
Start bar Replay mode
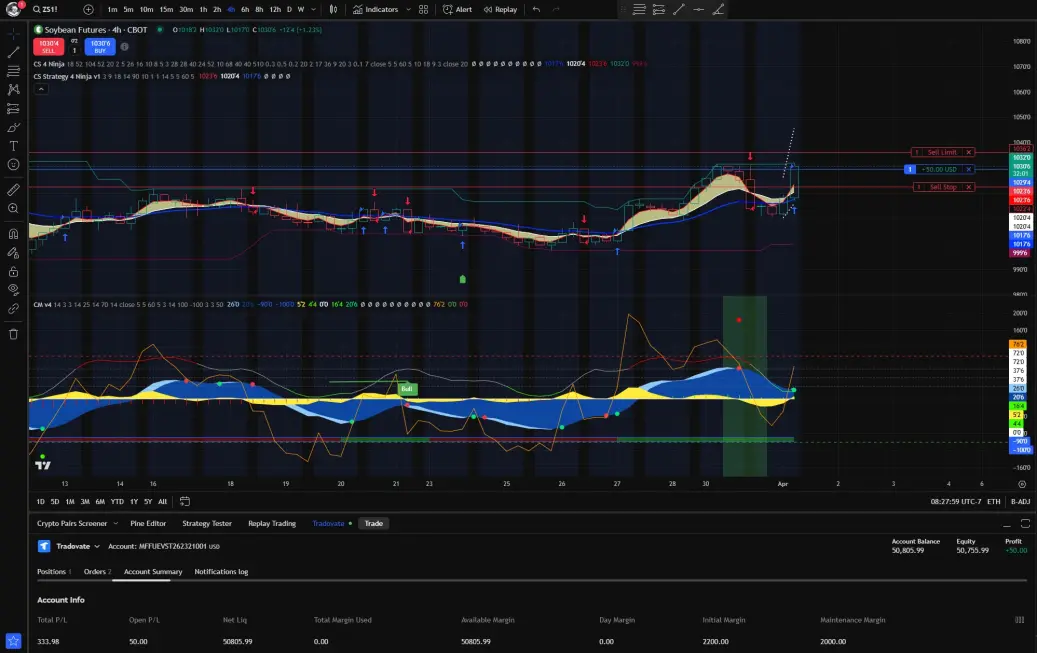500,9
